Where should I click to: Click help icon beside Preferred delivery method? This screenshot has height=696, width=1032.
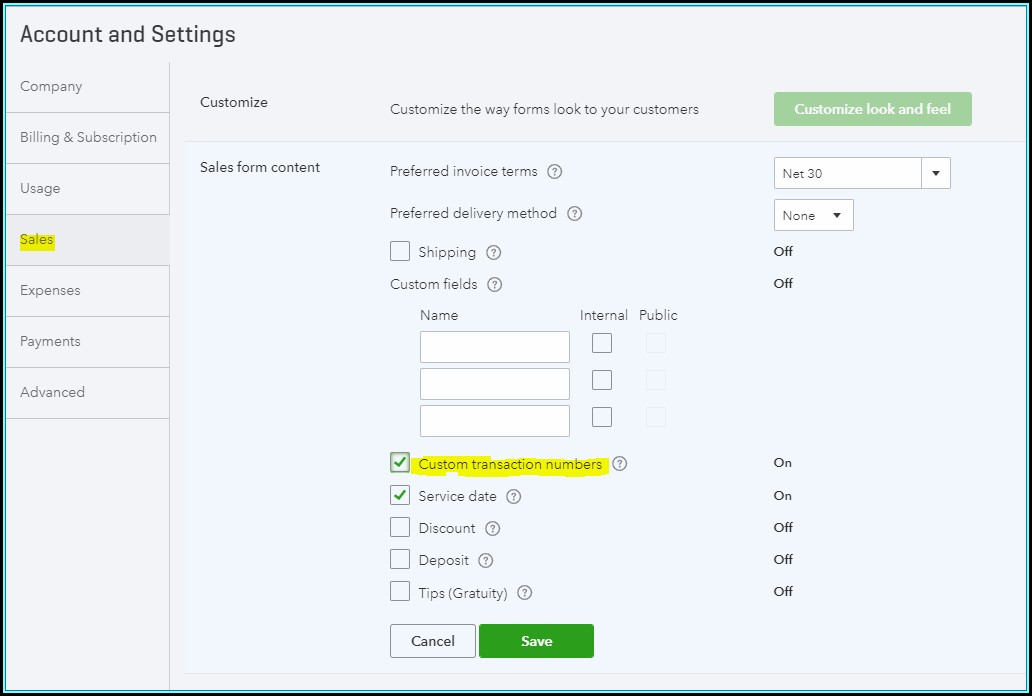pos(574,214)
